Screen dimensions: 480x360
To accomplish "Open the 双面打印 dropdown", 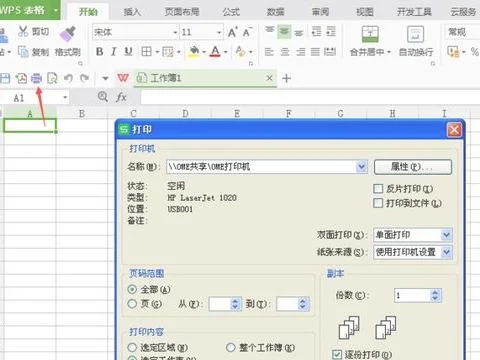I will click(x=446, y=235).
